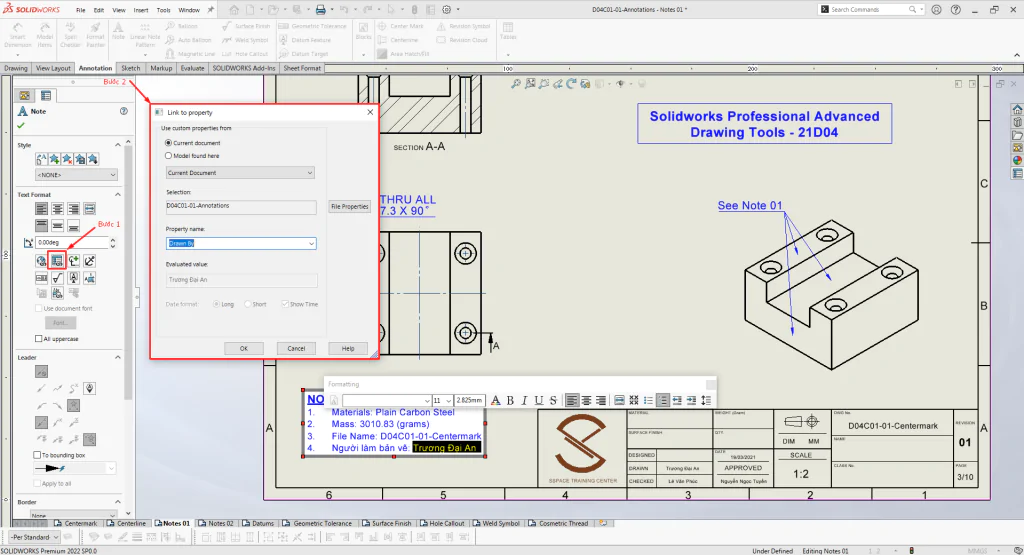Left-align text in Text Format section
The width and height of the screenshot is (1024, 555).
(41, 209)
